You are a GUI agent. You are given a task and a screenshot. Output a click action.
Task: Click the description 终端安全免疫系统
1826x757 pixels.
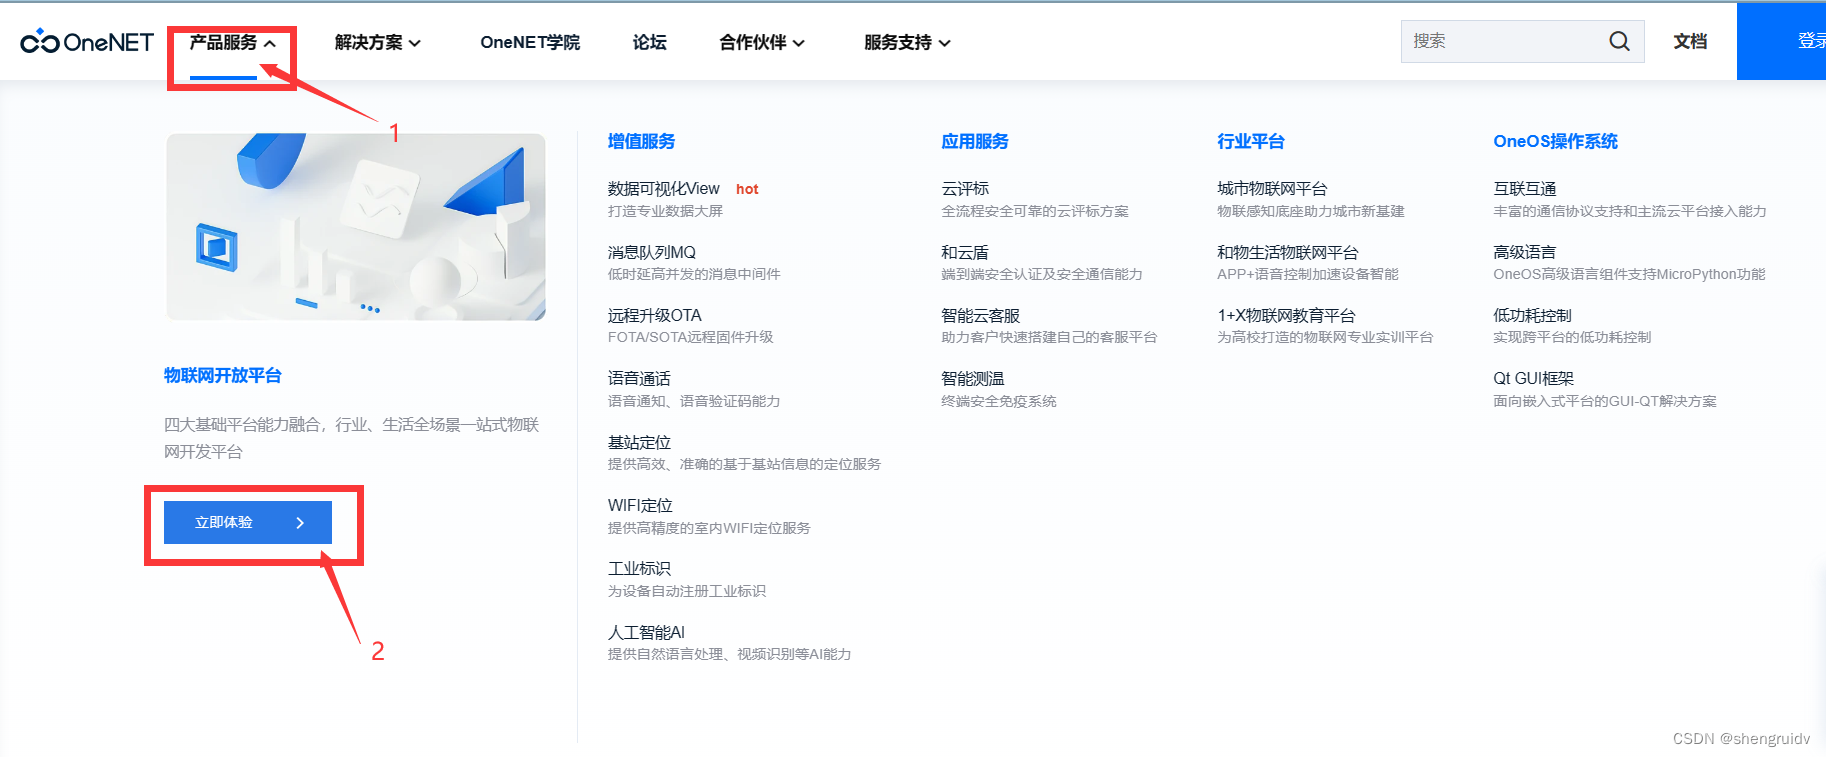click(999, 401)
